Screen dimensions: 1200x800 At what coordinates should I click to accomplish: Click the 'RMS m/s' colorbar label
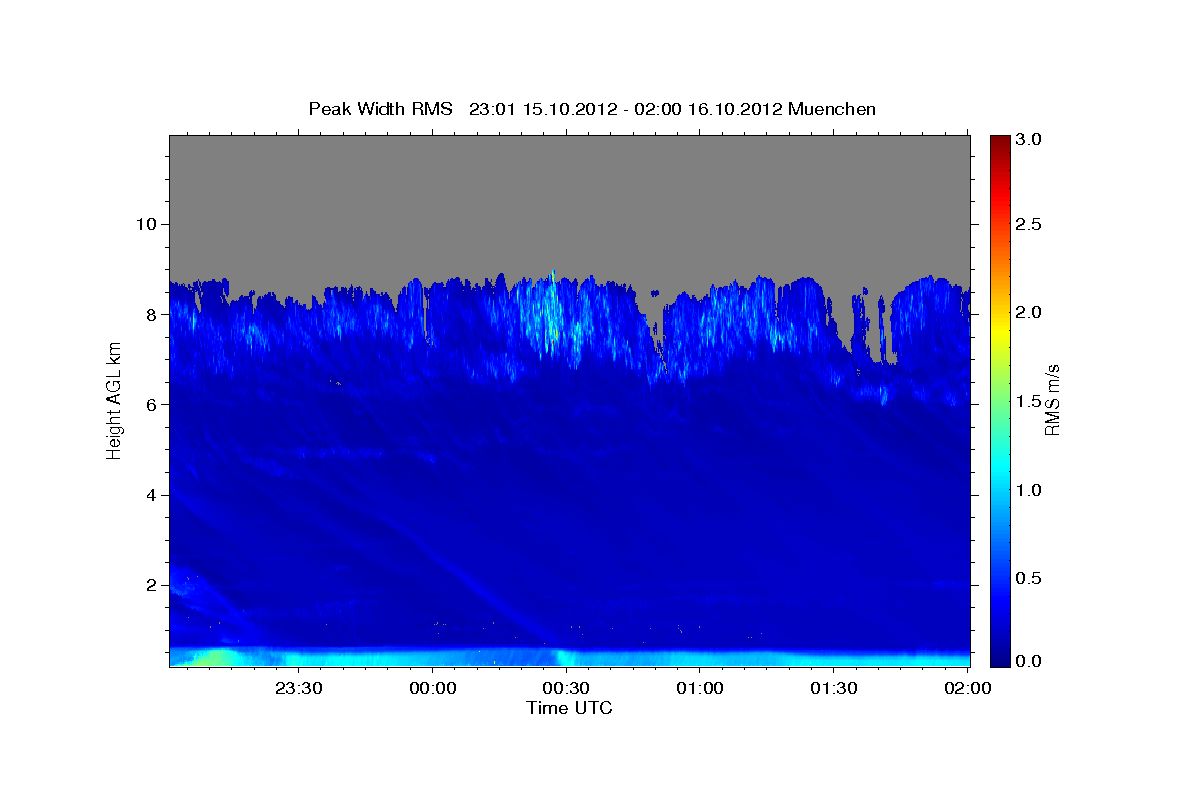click(x=1052, y=401)
